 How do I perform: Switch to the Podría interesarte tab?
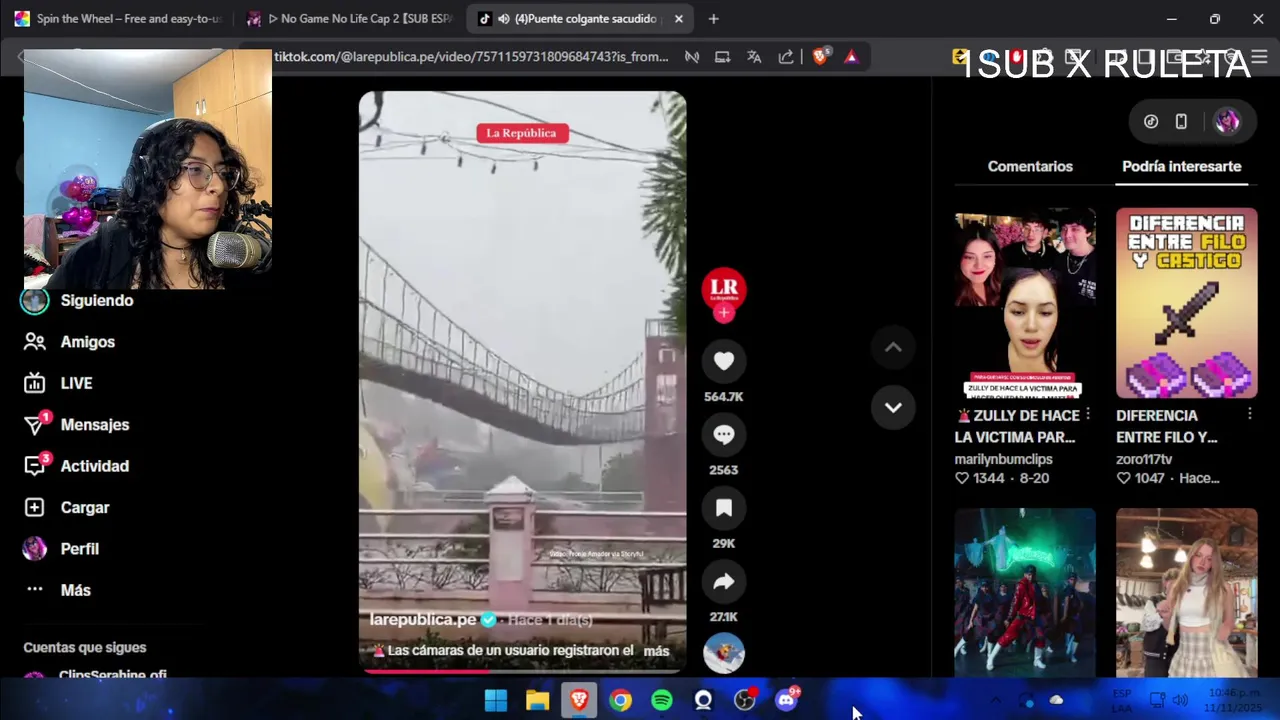coord(1181,166)
